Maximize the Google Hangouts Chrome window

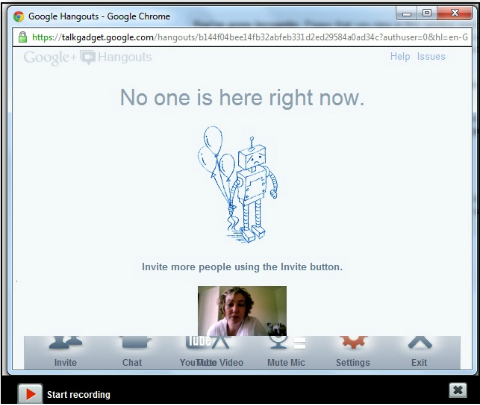tap(427, 14)
